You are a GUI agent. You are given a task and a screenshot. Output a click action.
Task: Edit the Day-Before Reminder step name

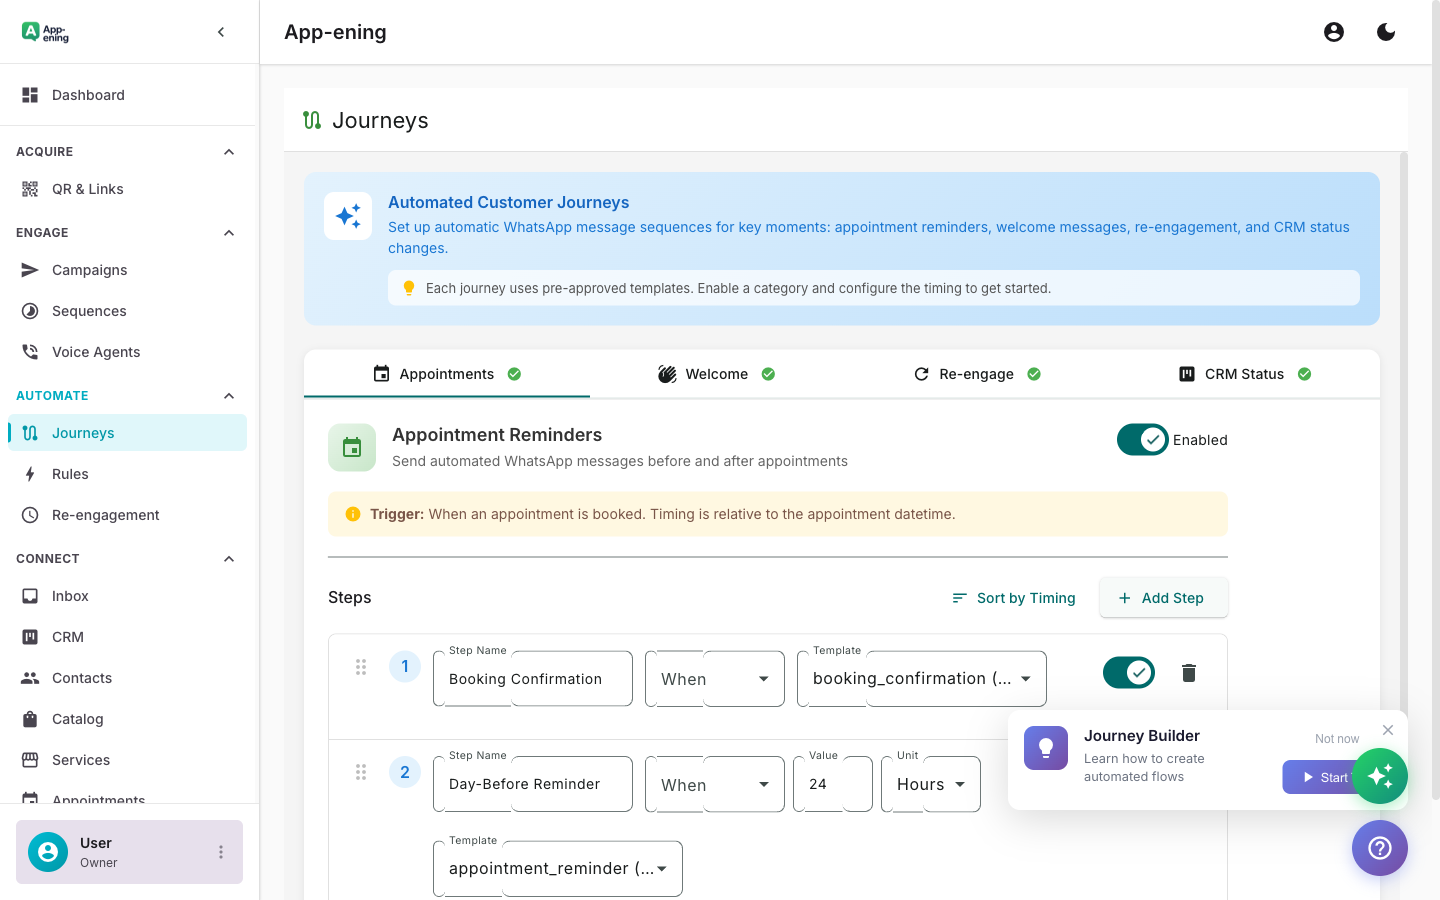point(532,784)
